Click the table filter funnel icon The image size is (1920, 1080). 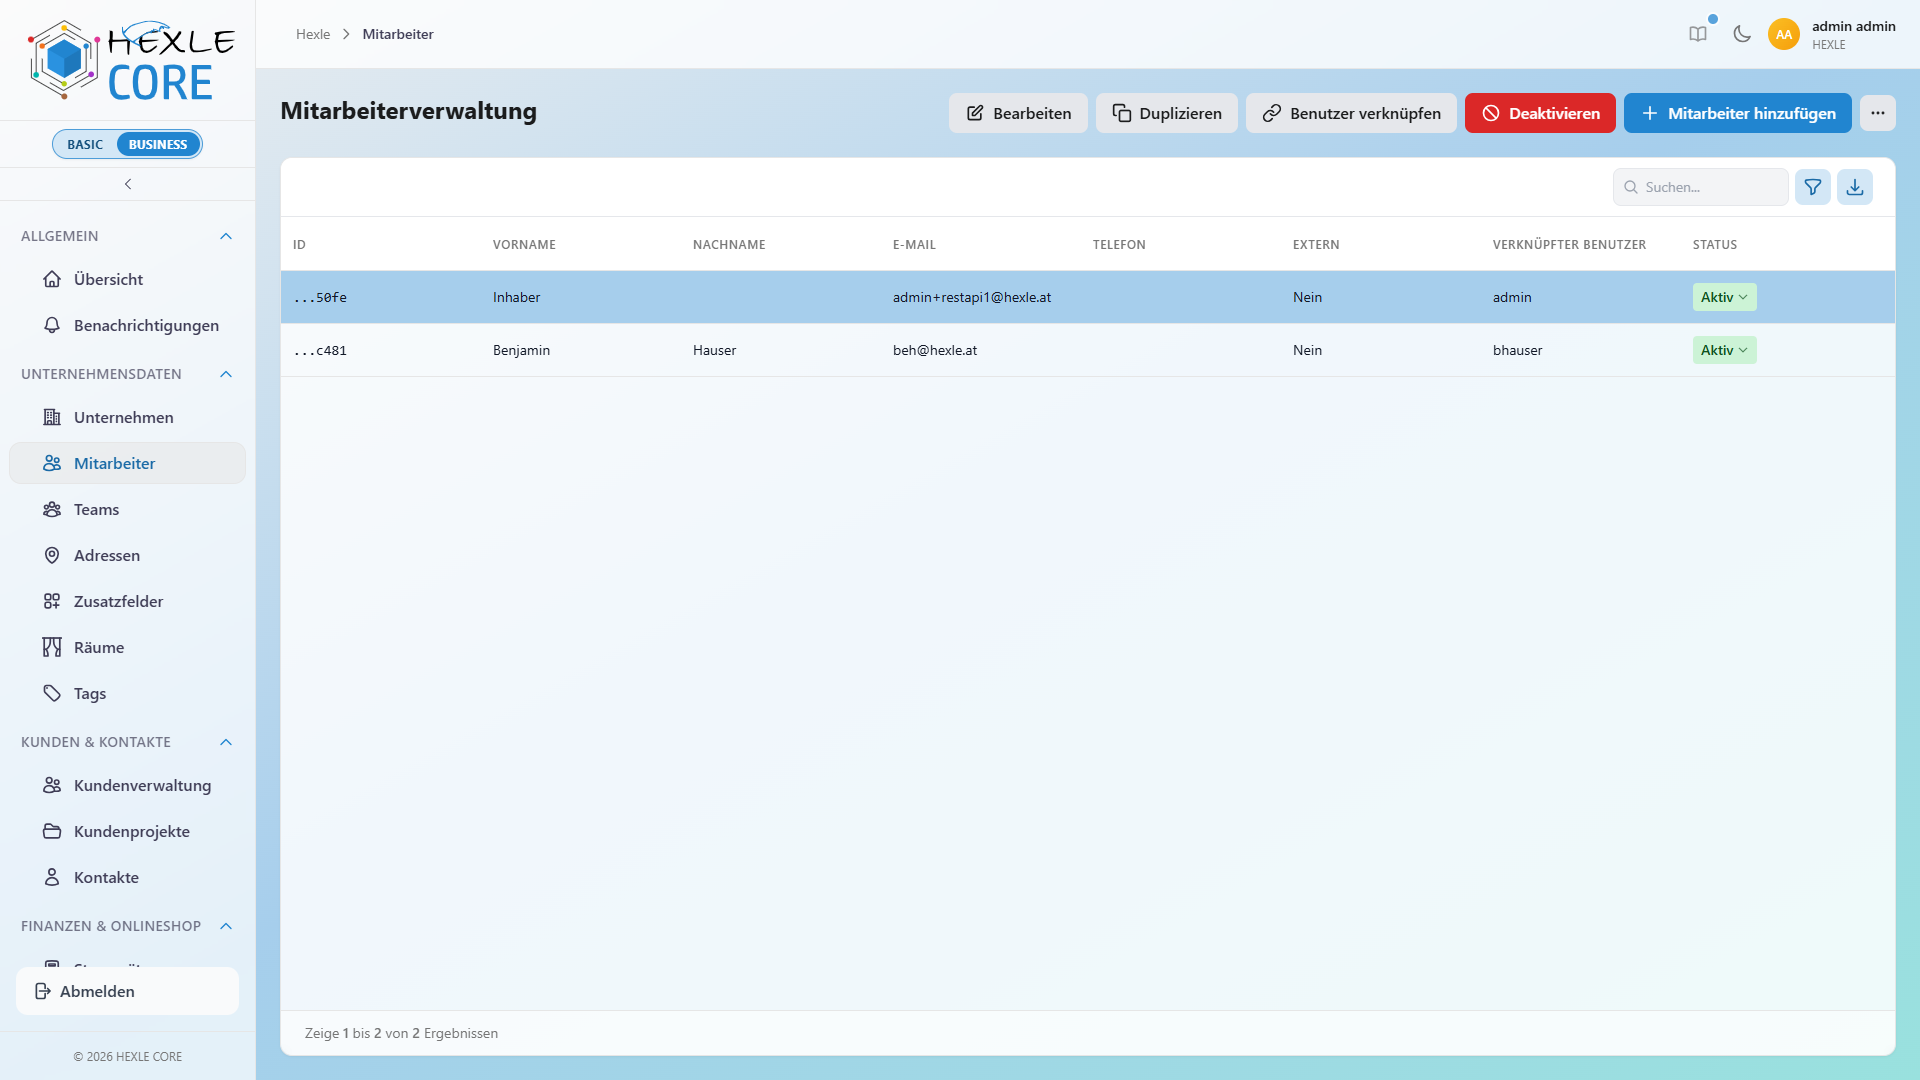click(1813, 187)
